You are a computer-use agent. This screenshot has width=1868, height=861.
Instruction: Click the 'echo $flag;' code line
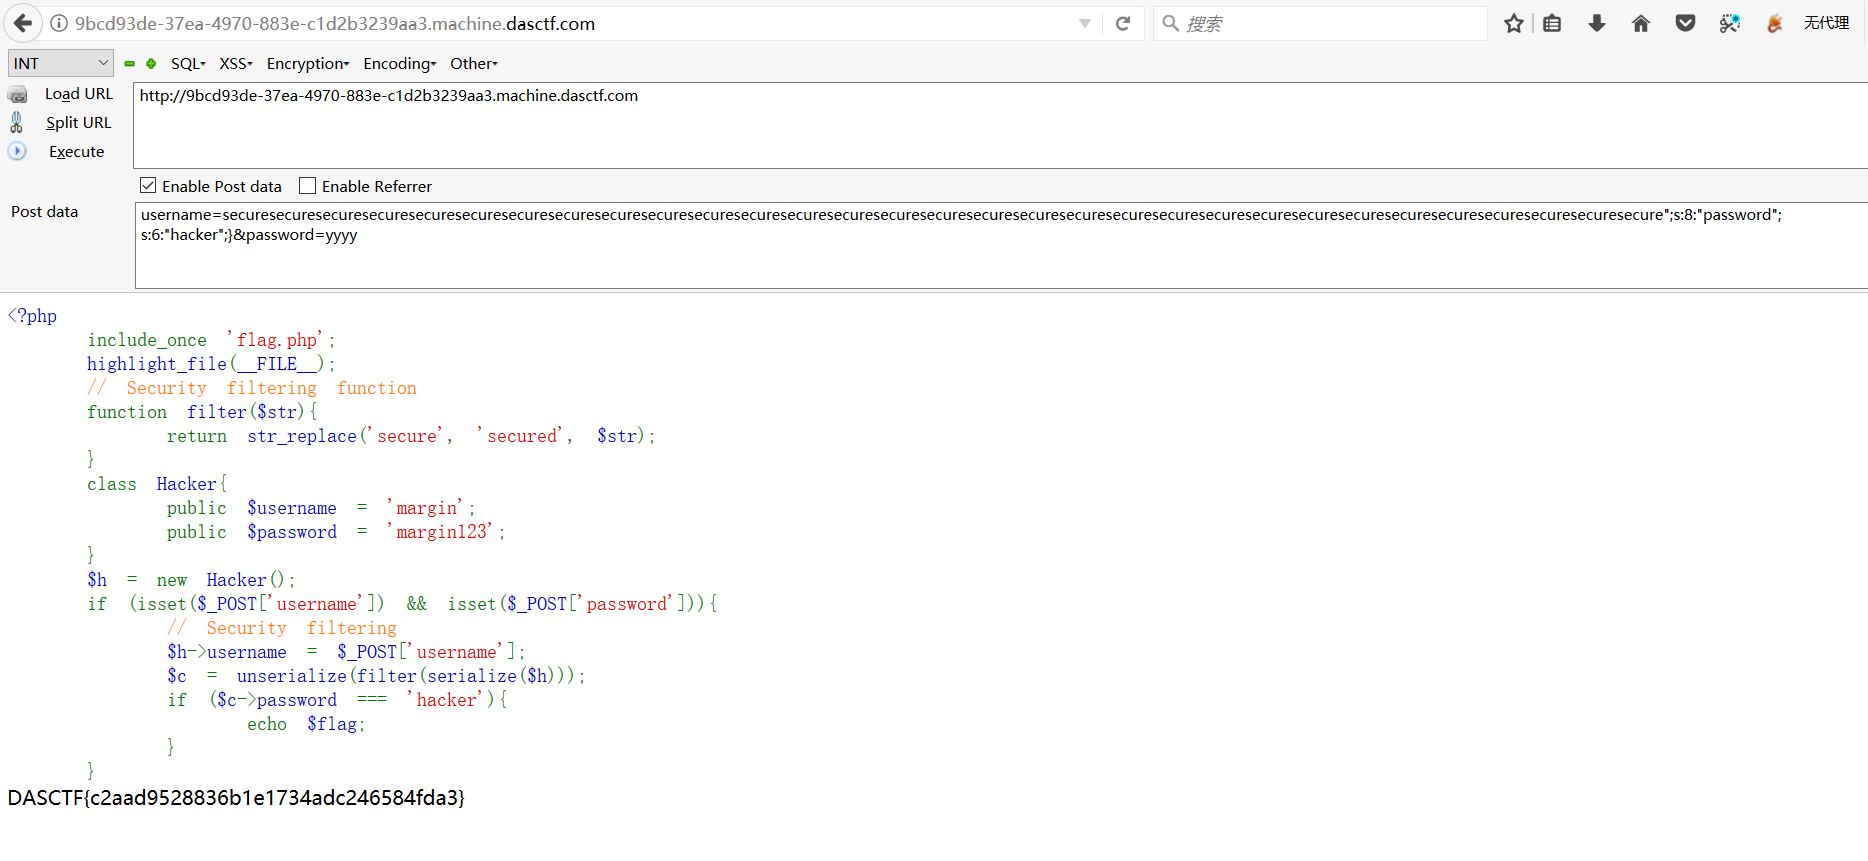[306, 724]
